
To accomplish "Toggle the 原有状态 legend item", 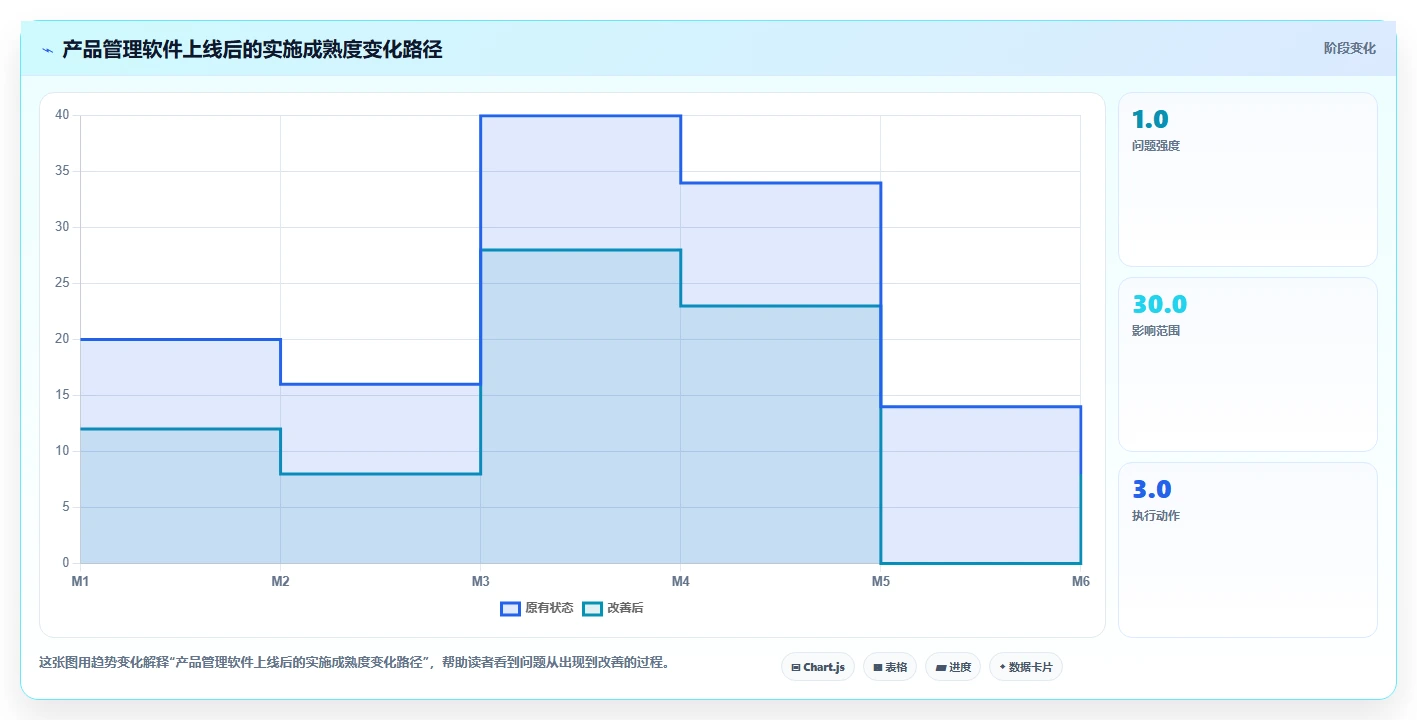I will 537,608.
